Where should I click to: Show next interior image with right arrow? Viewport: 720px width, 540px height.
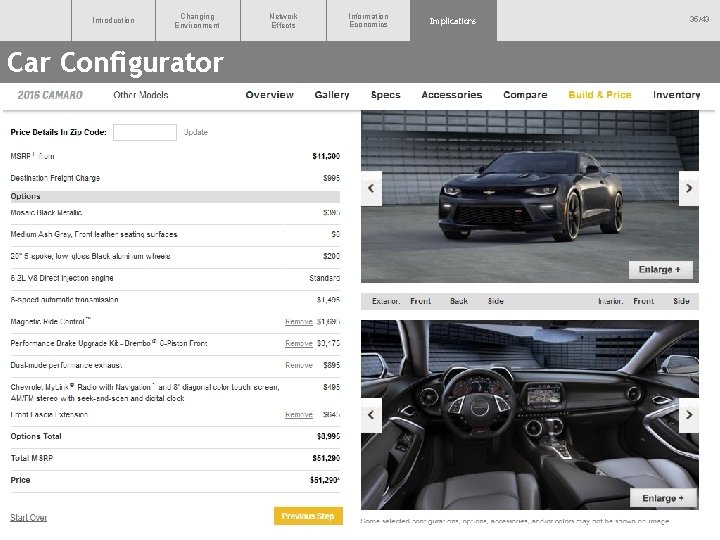[x=689, y=415]
